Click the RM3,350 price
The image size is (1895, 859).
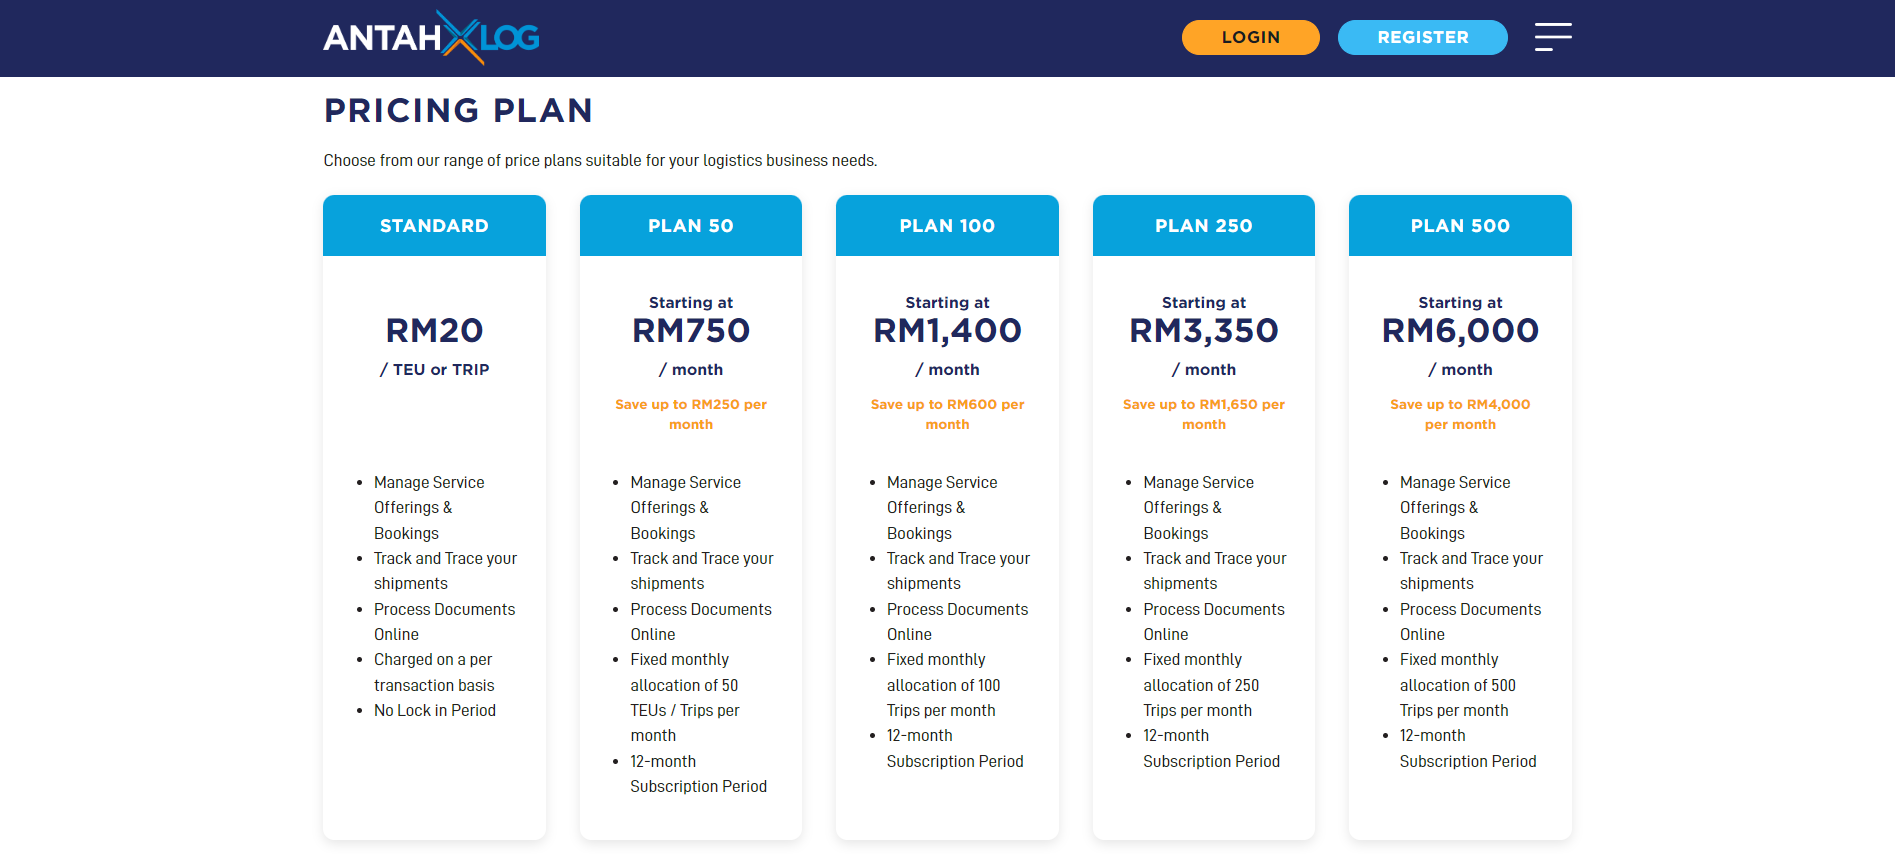pos(1204,331)
